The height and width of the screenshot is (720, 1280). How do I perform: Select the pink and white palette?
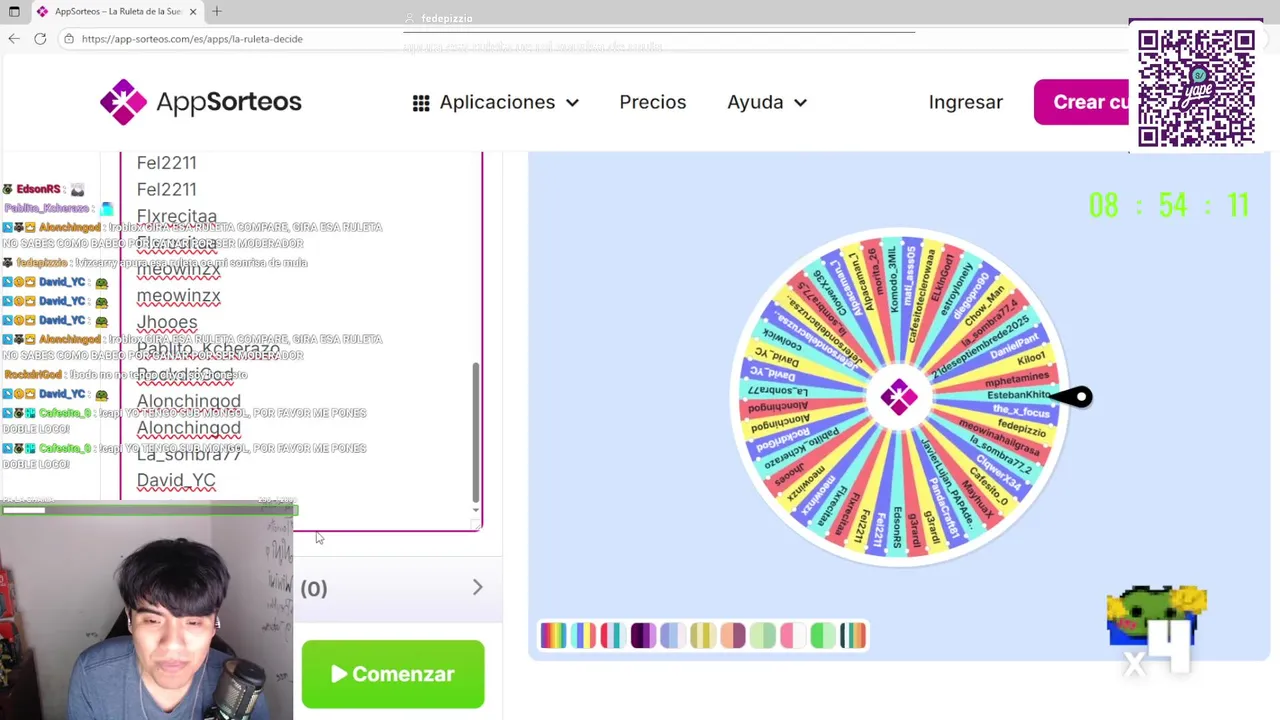(793, 635)
